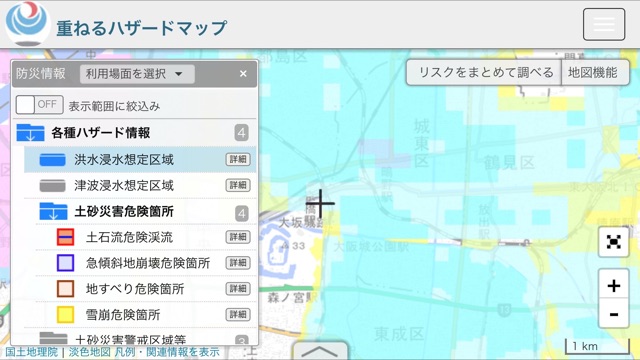Open 詳細 for 洪水浸水想定区域

click(x=238, y=160)
